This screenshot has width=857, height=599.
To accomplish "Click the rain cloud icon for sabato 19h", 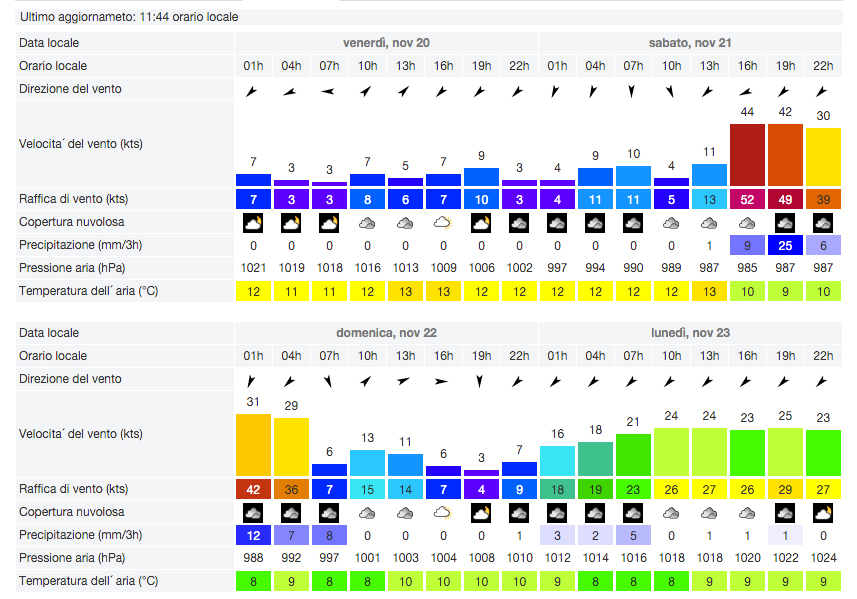I will (x=785, y=223).
